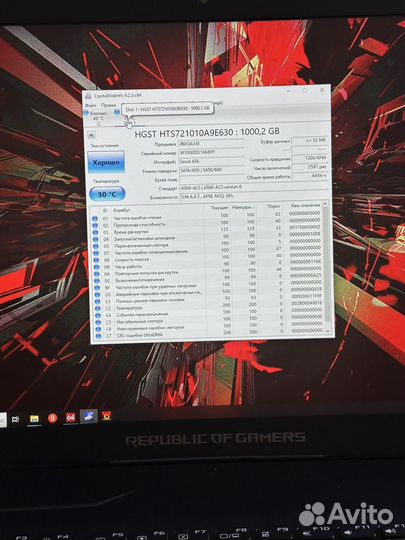This screenshot has height=540, width=405.
Task: Click the SMART table vertical scrollbar thumb
Action: point(326,263)
